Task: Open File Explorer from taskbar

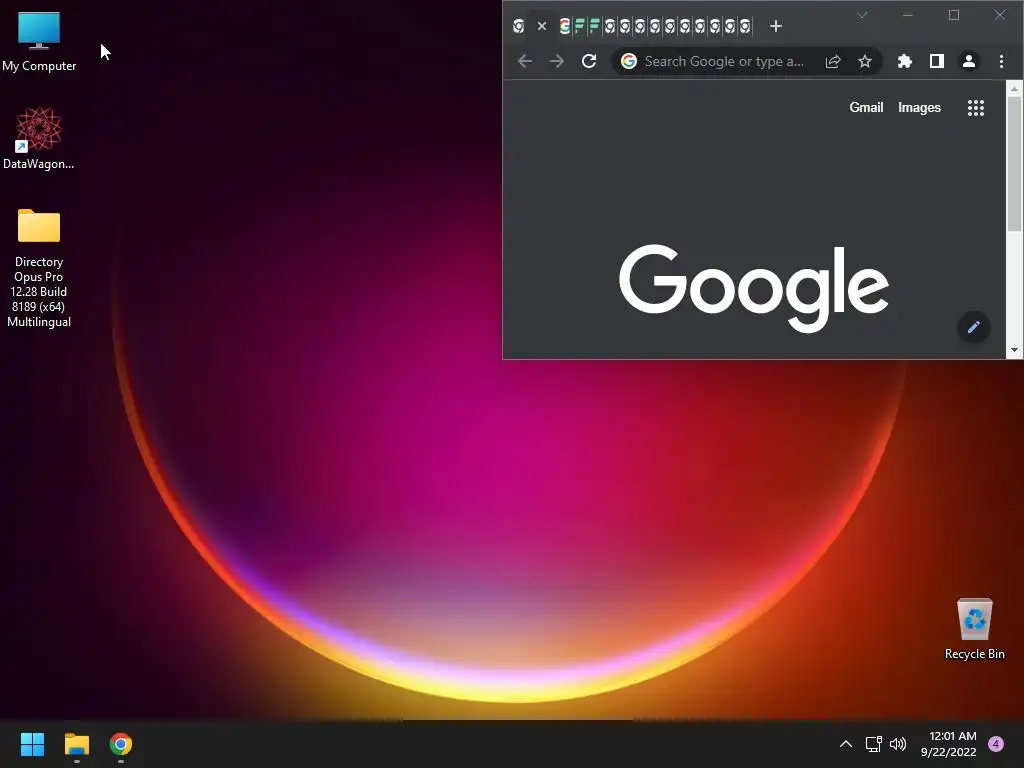Action: pyautogui.click(x=76, y=744)
